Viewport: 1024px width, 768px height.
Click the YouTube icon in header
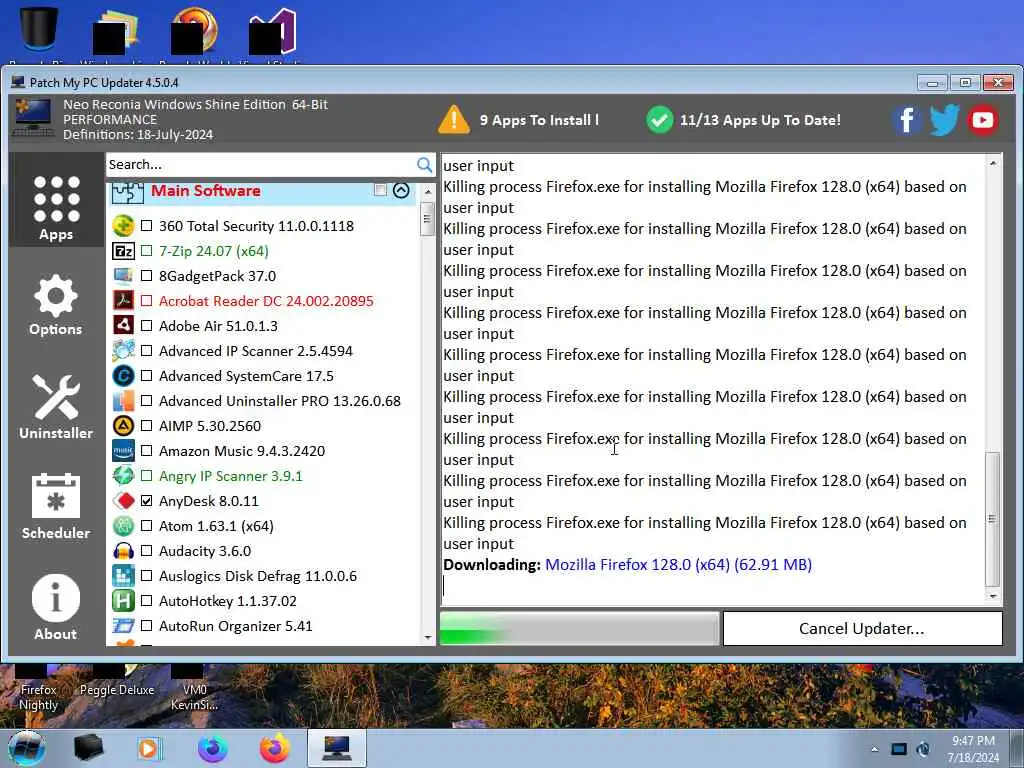coord(982,120)
